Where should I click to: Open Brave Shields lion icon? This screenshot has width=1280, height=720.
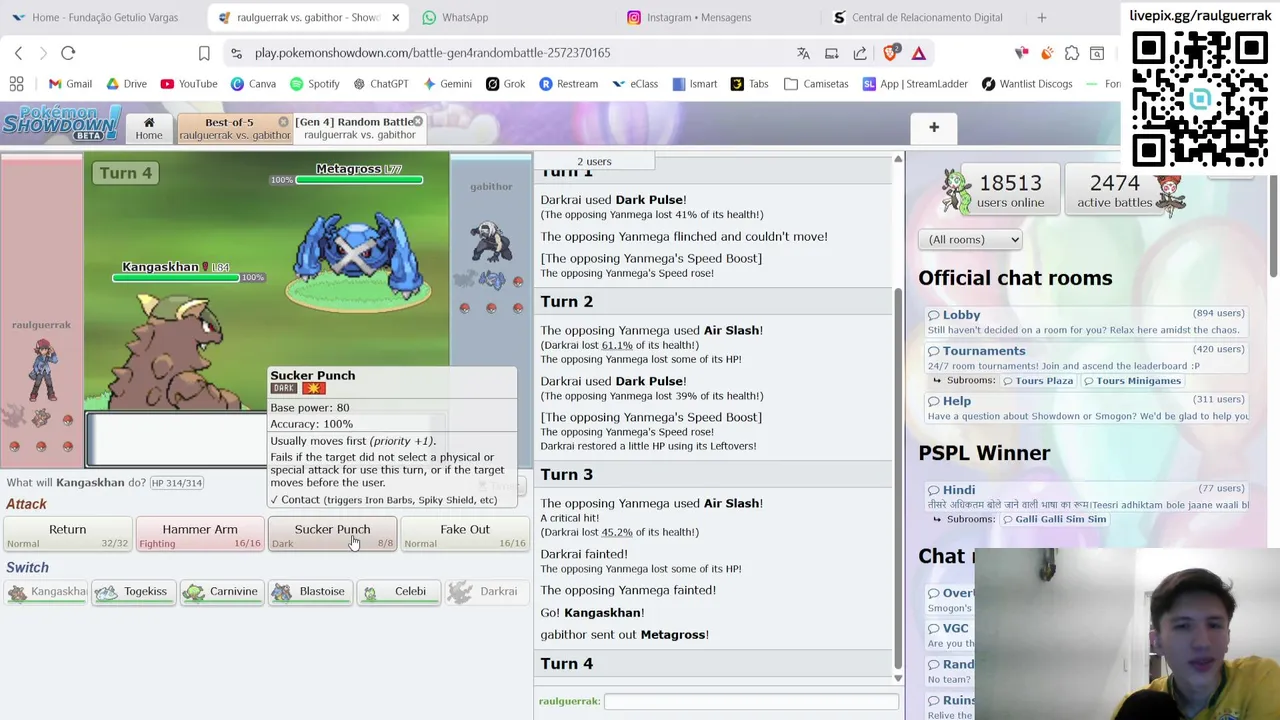(x=890, y=53)
